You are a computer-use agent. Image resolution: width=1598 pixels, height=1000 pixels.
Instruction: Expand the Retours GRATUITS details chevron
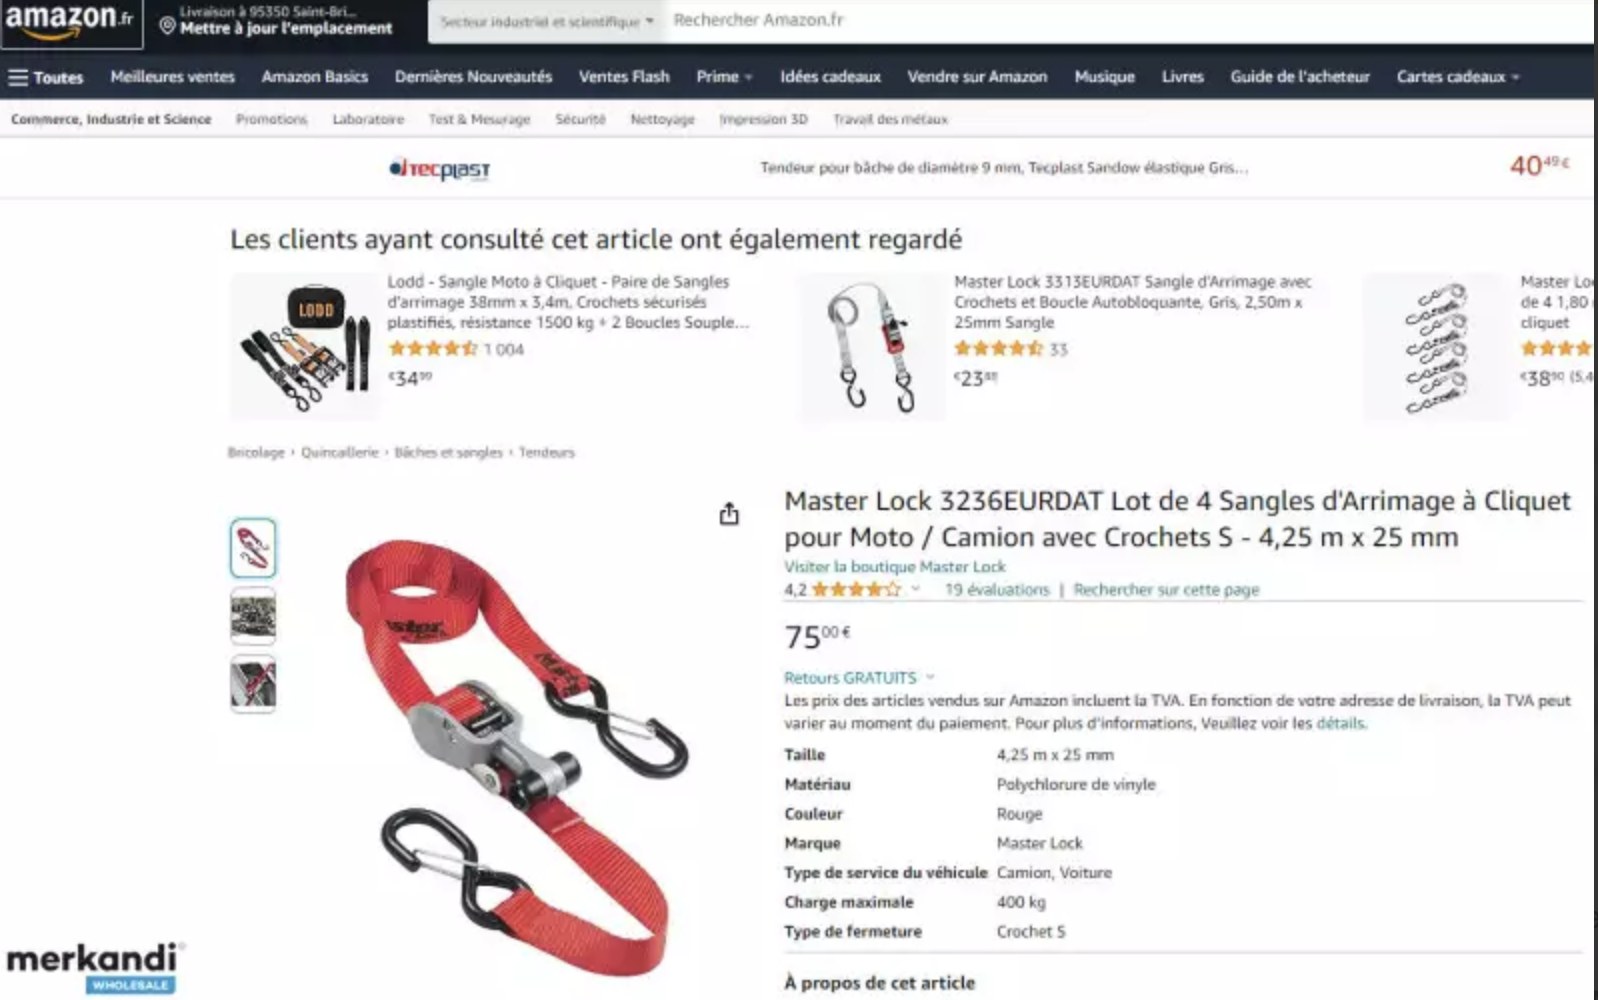[x=930, y=677]
